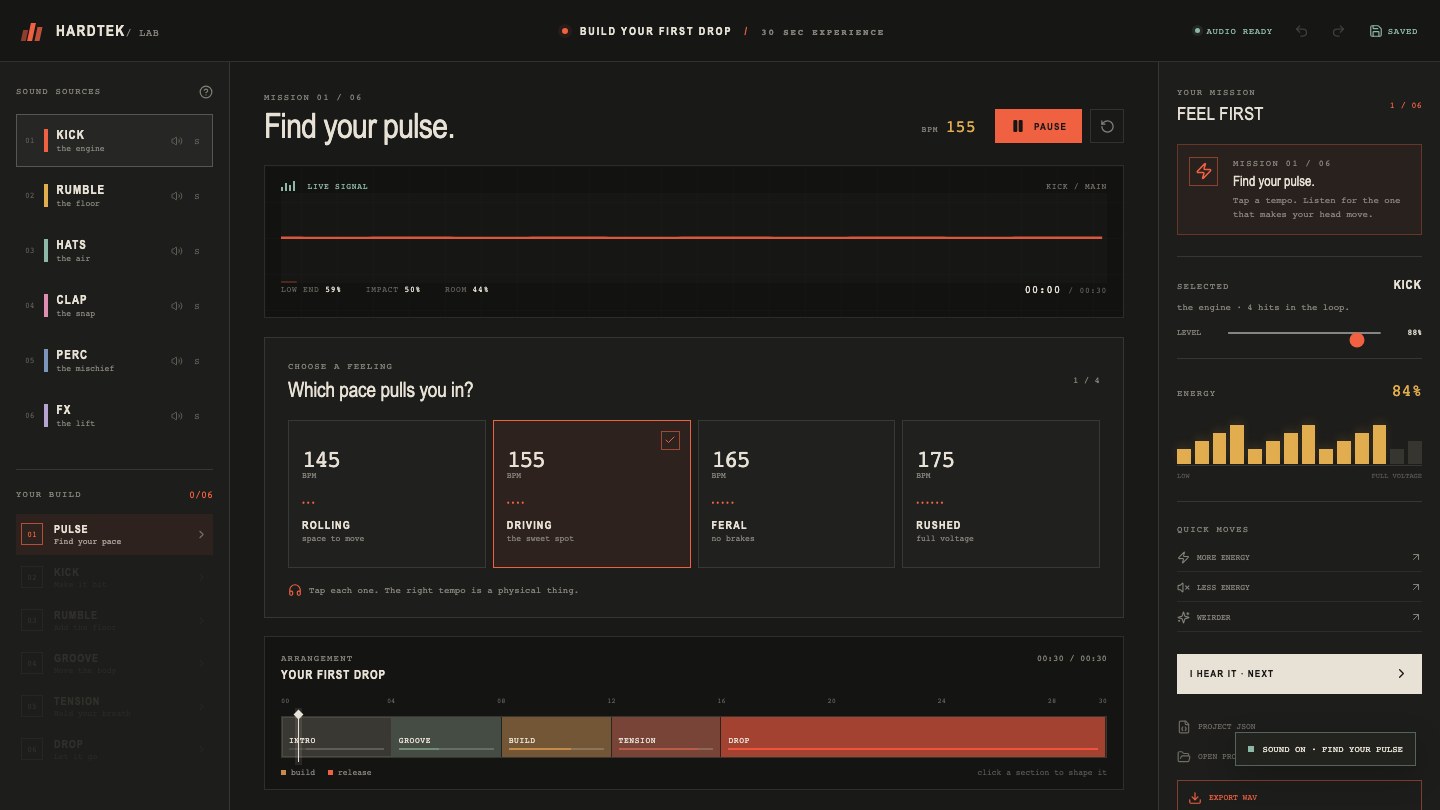The image size is (1440, 810).
Task: Click the undo arrow in header
Action: pyautogui.click(x=1302, y=31)
